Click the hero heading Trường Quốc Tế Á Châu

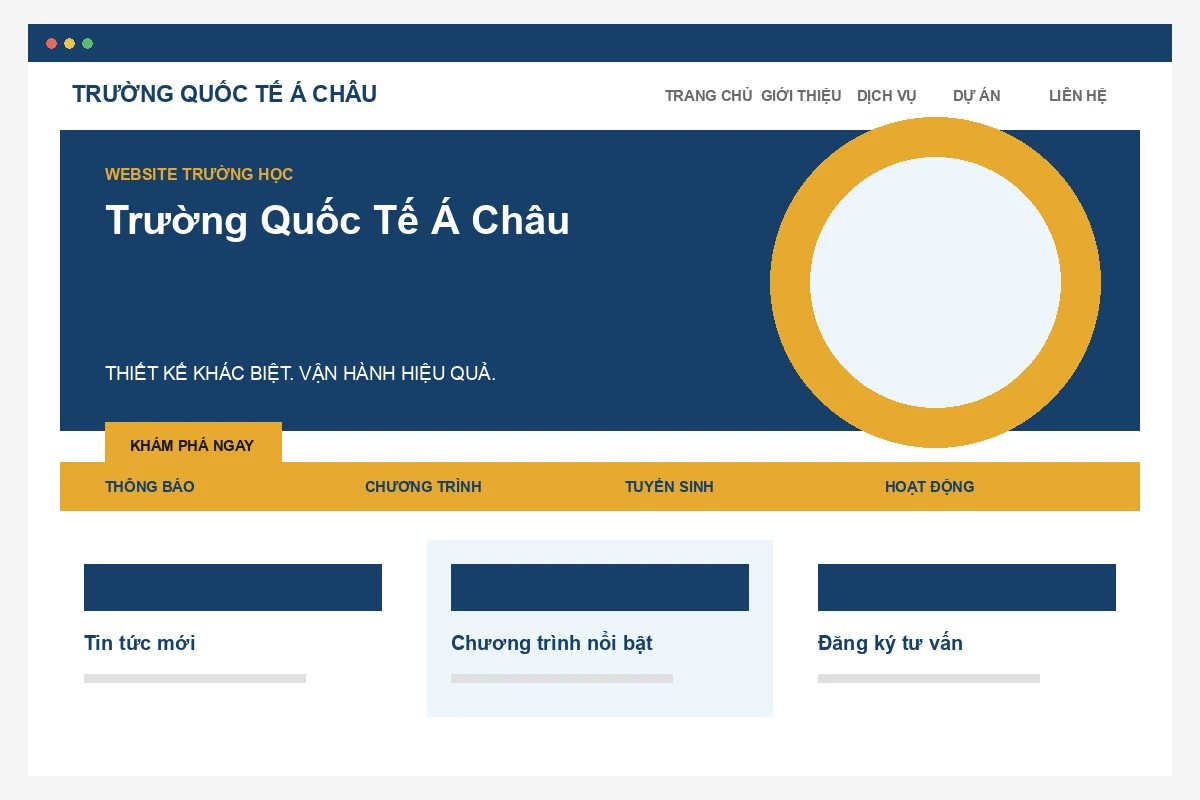coord(337,220)
